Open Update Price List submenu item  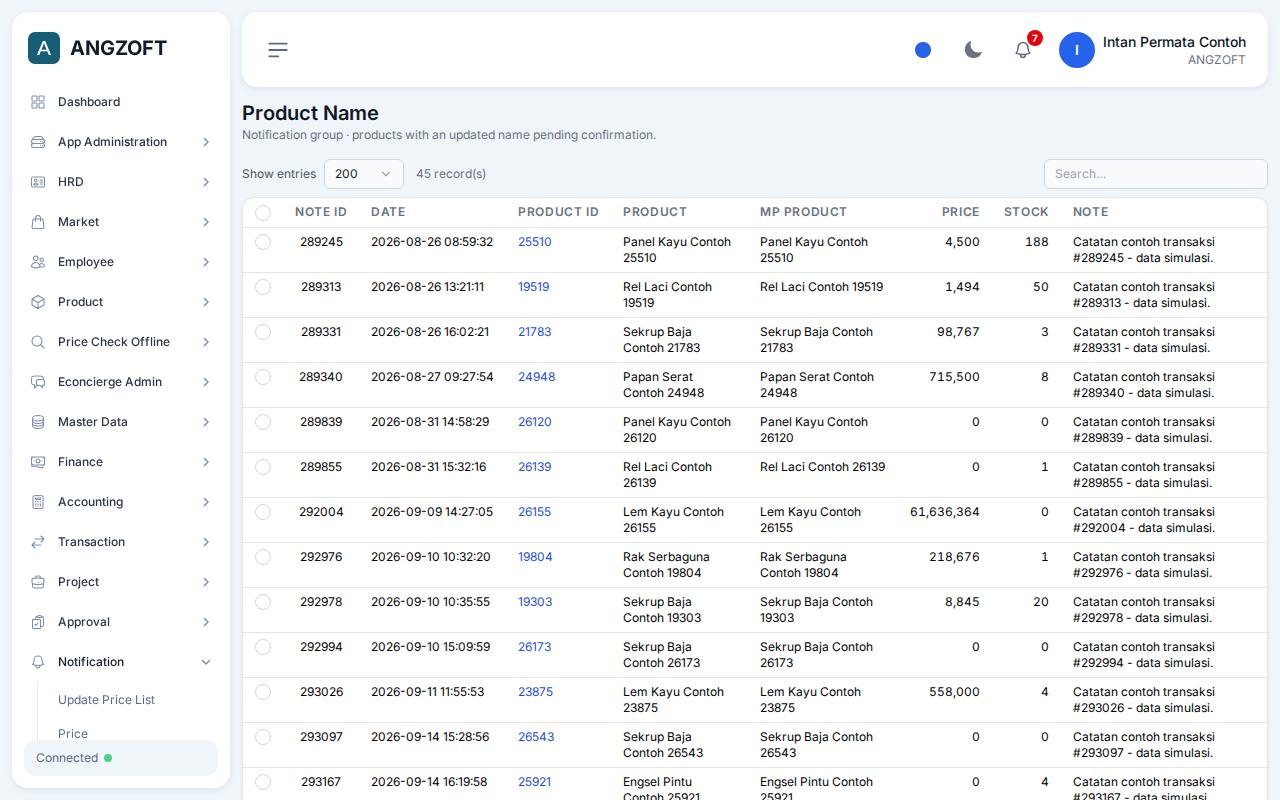pos(106,700)
